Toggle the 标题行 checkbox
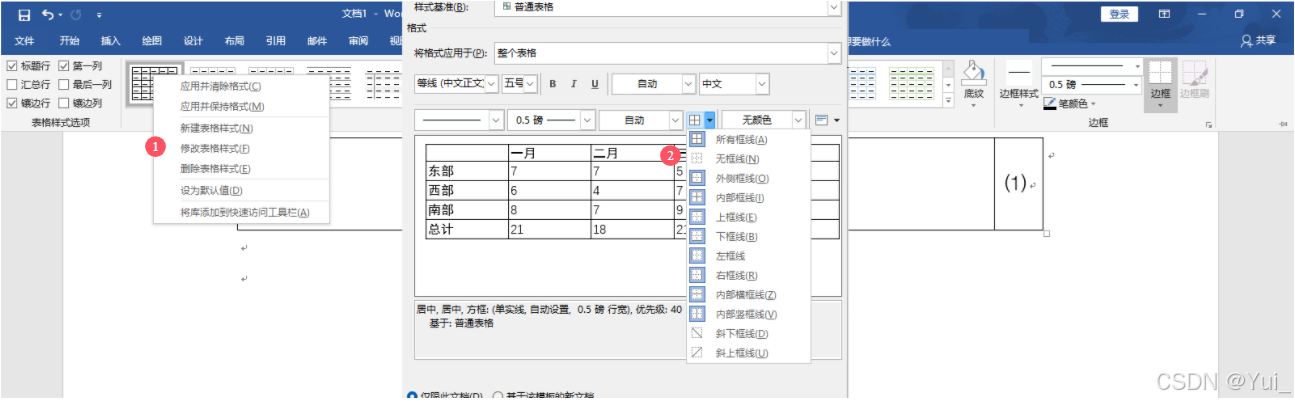This screenshot has height=403, width=1295. 12,66
